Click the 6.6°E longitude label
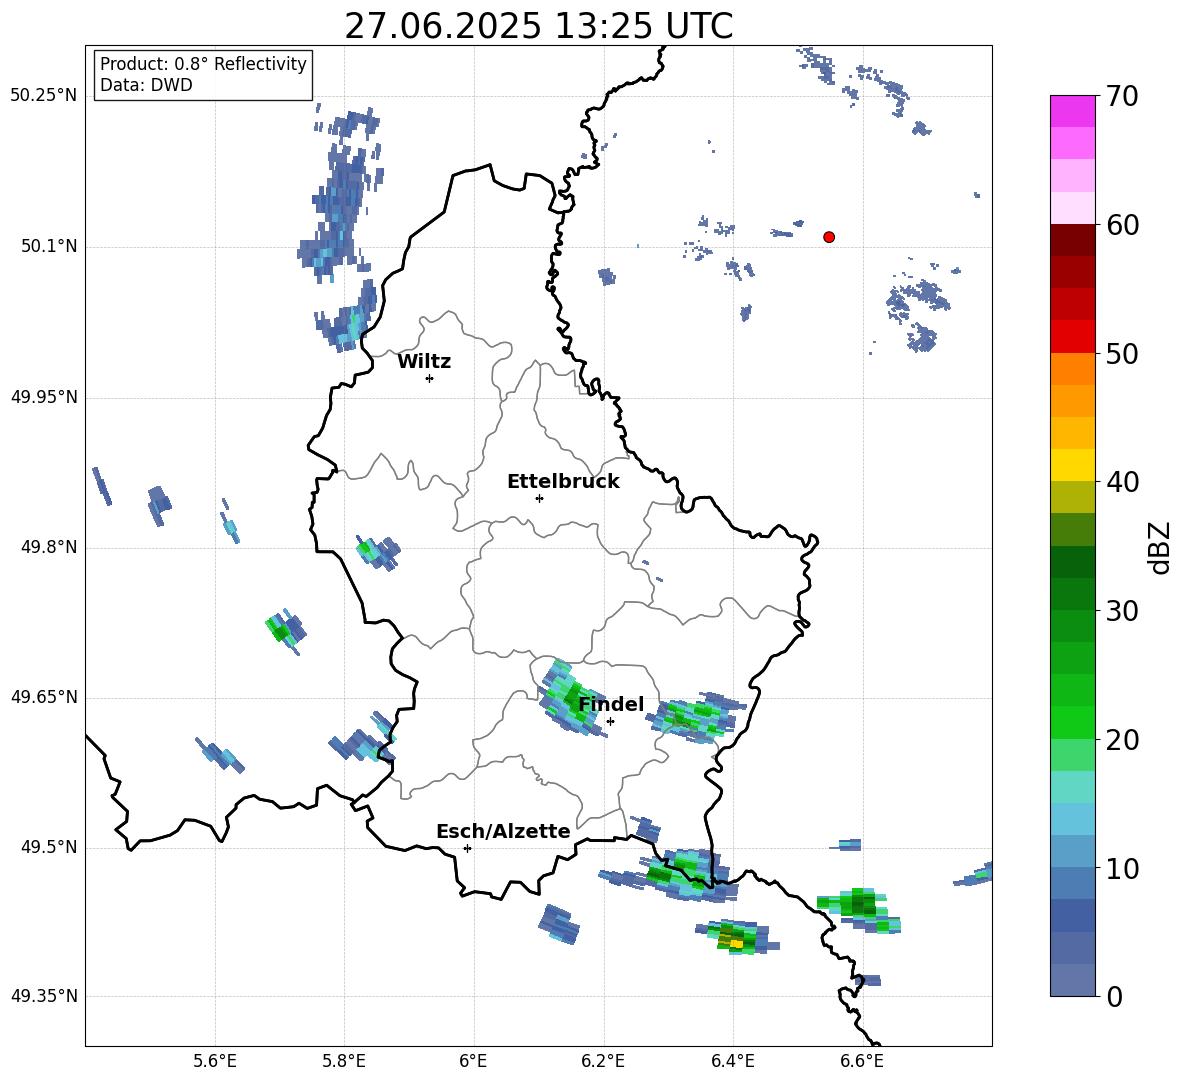 (862, 1061)
